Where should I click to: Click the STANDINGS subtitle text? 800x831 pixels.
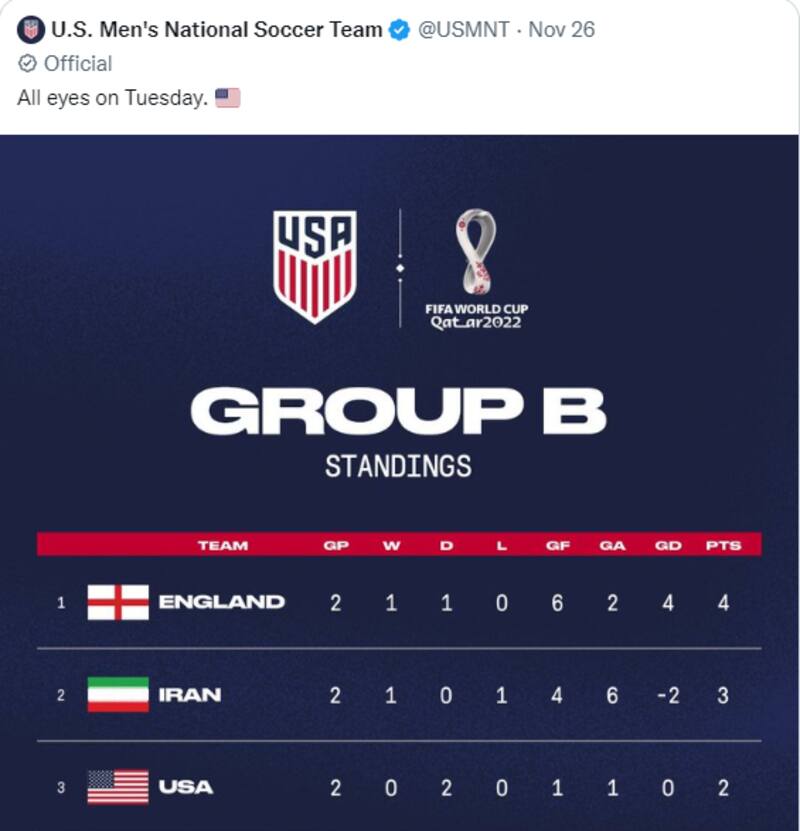[398, 466]
